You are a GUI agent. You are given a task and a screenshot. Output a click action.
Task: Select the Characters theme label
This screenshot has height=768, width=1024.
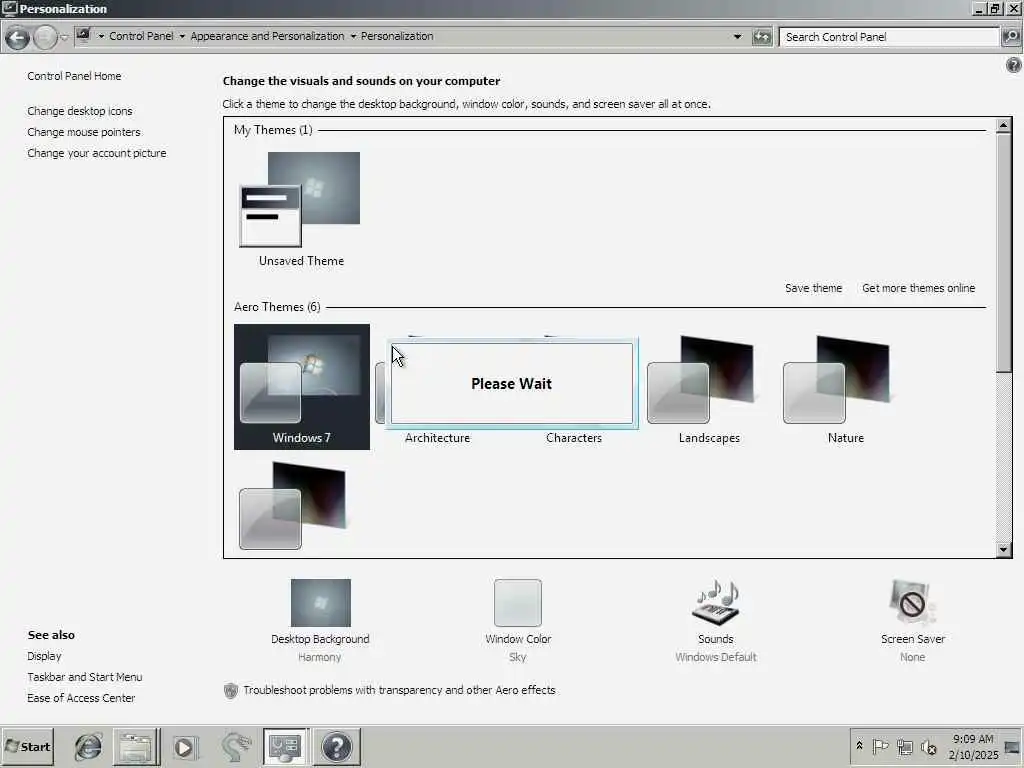574,438
